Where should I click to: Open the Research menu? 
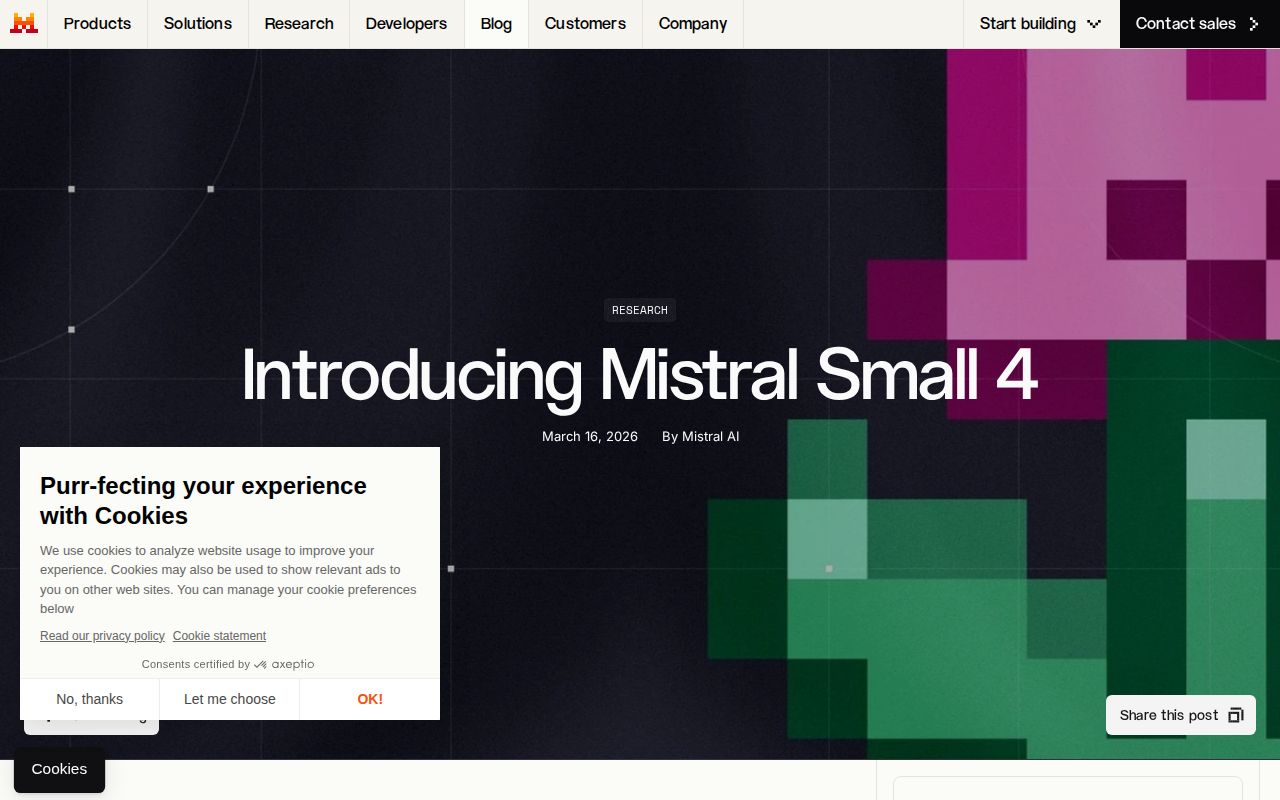[x=299, y=23]
